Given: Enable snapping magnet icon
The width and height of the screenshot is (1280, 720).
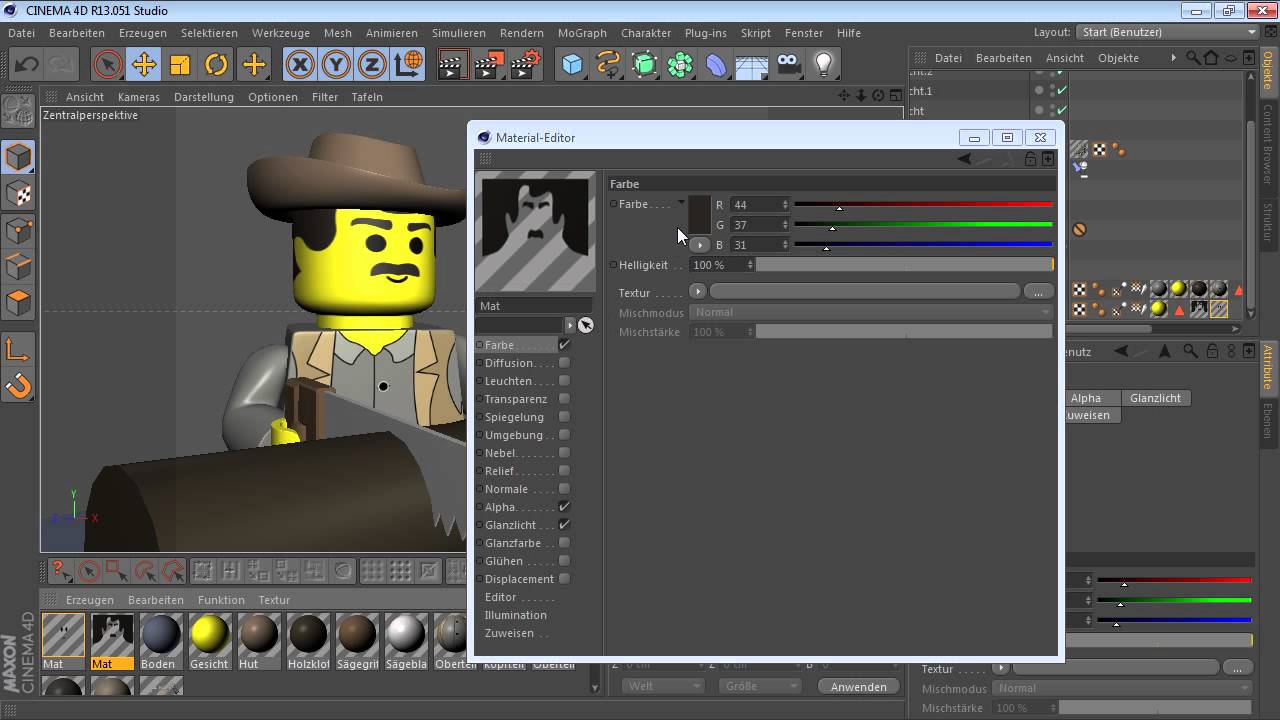Looking at the screenshot, I should click(x=18, y=385).
